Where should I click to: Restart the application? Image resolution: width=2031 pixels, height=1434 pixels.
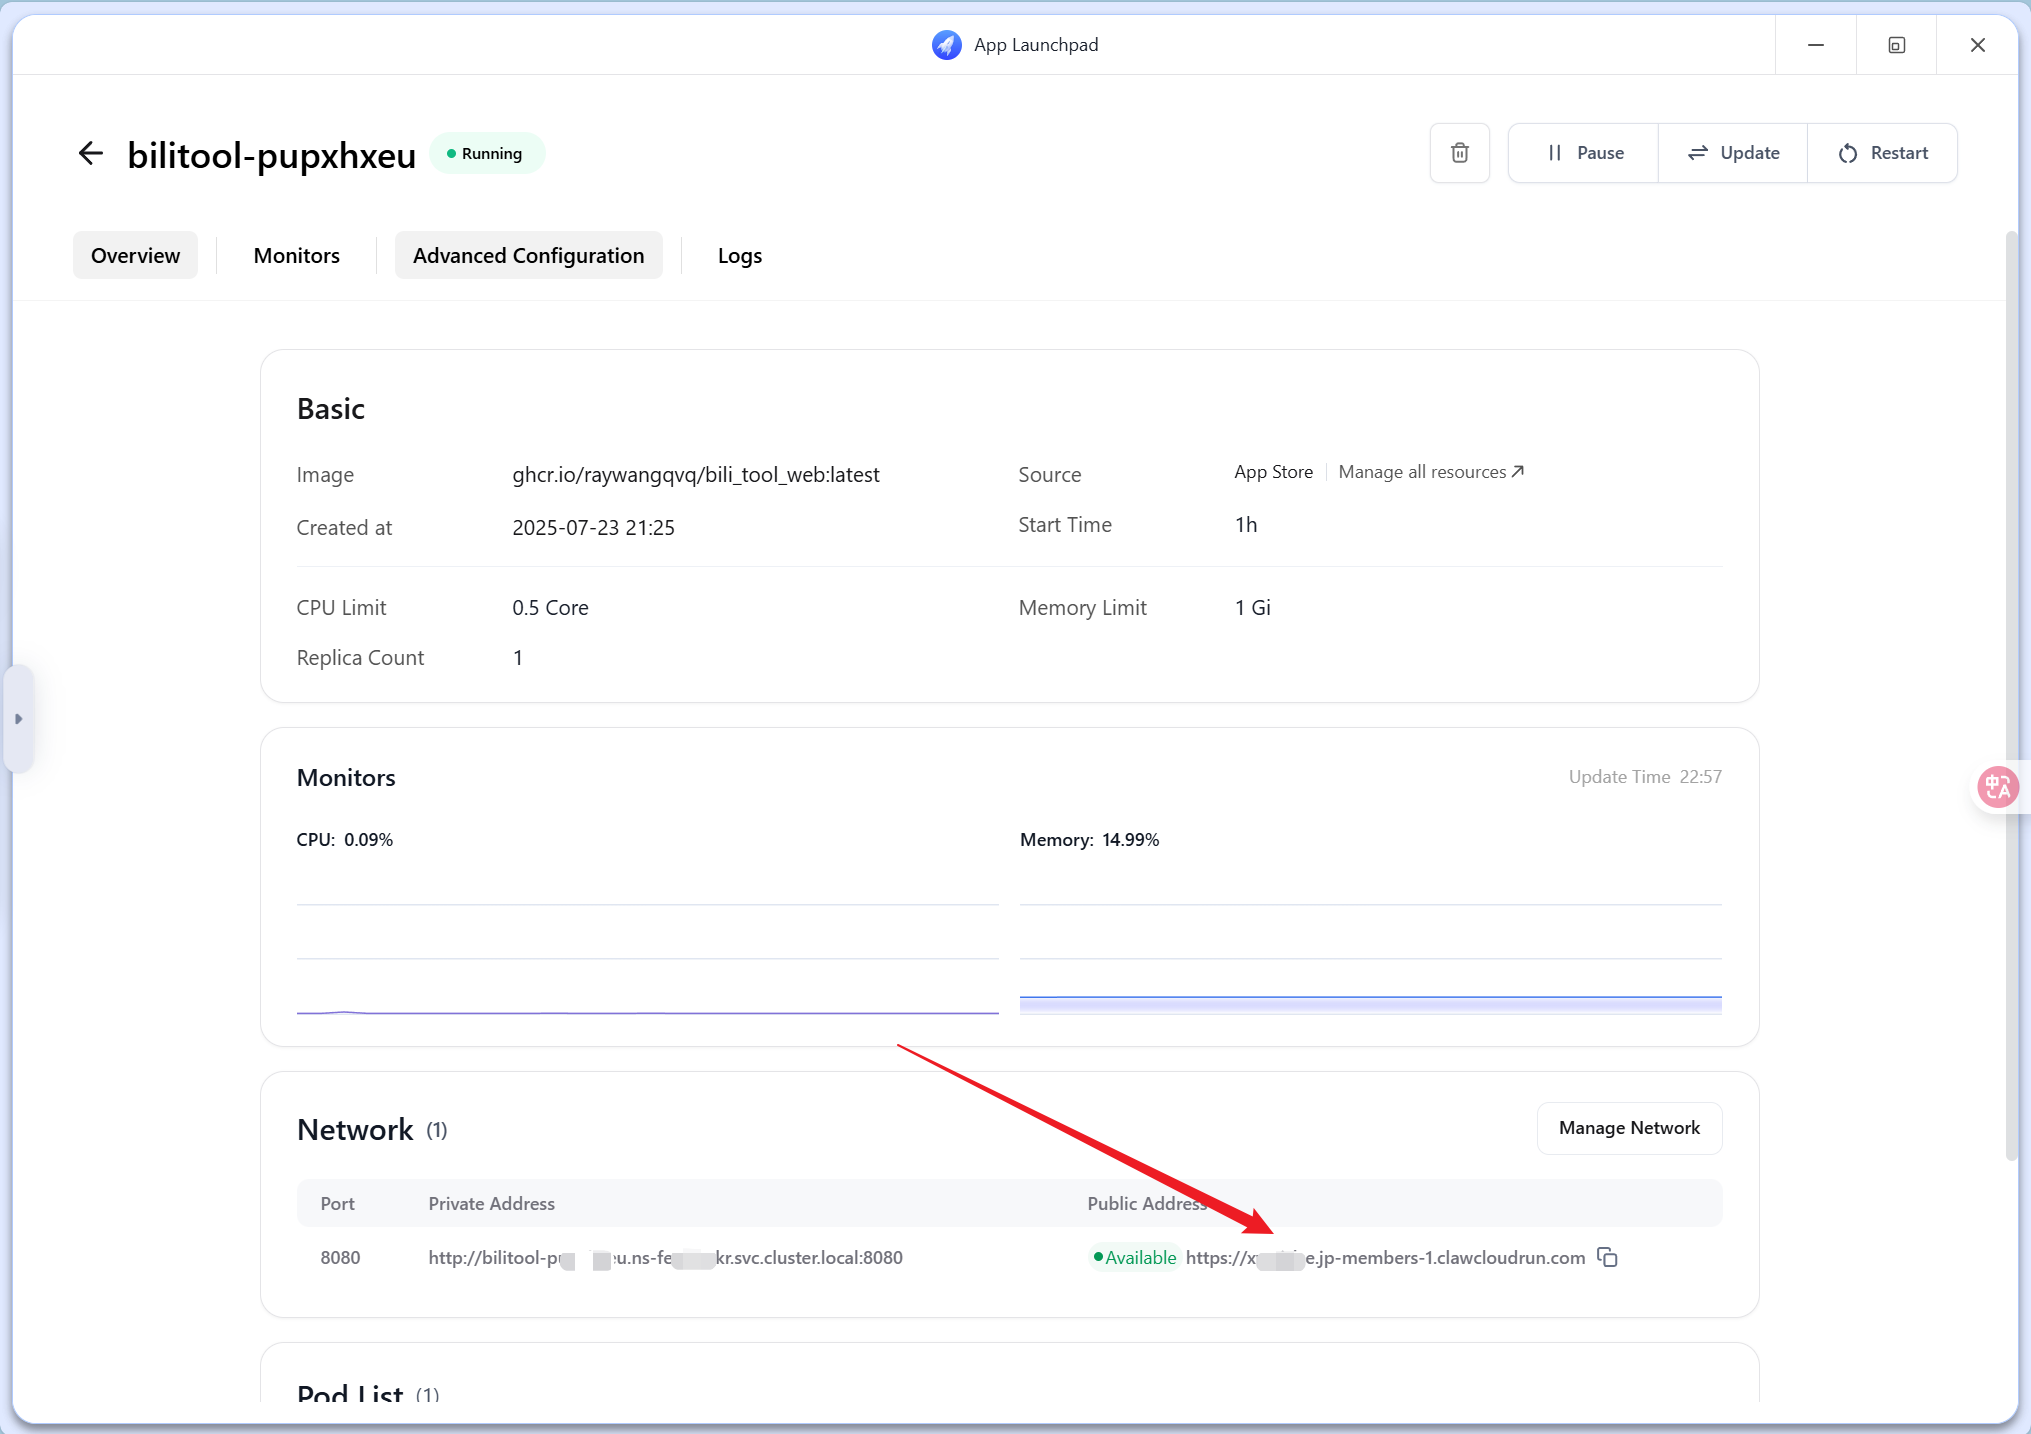pos(1882,153)
